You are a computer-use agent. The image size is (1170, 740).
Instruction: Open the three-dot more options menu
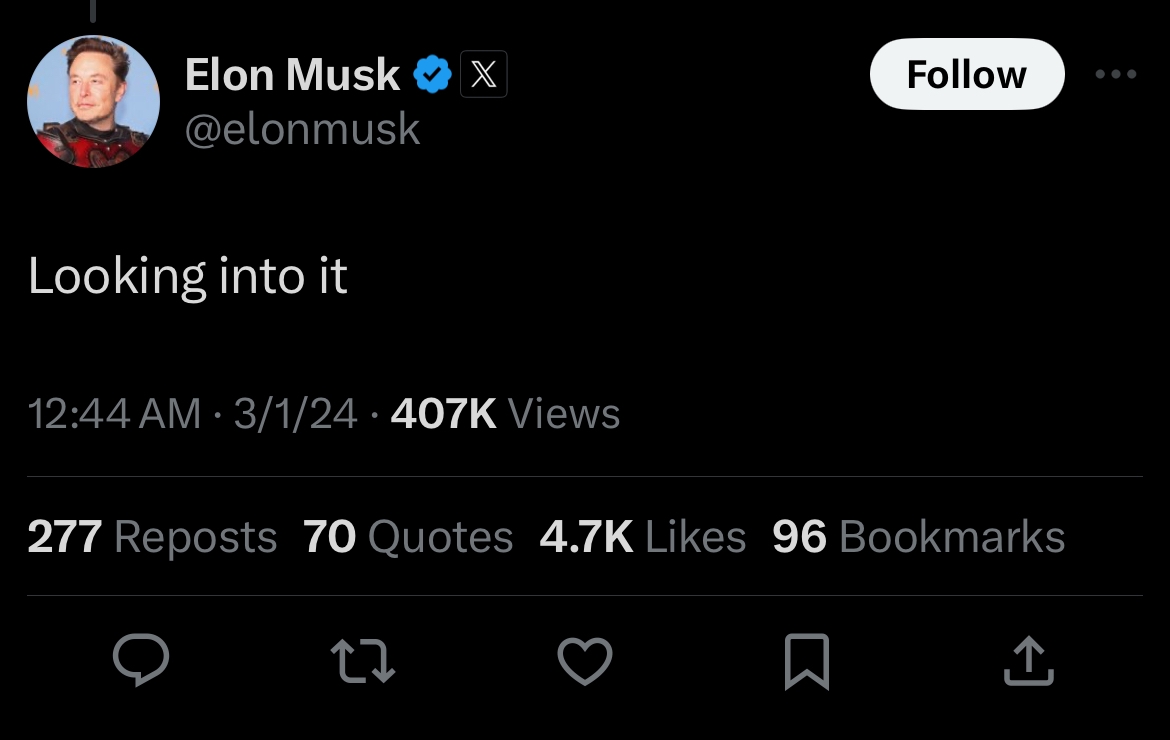[x=1115, y=75]
